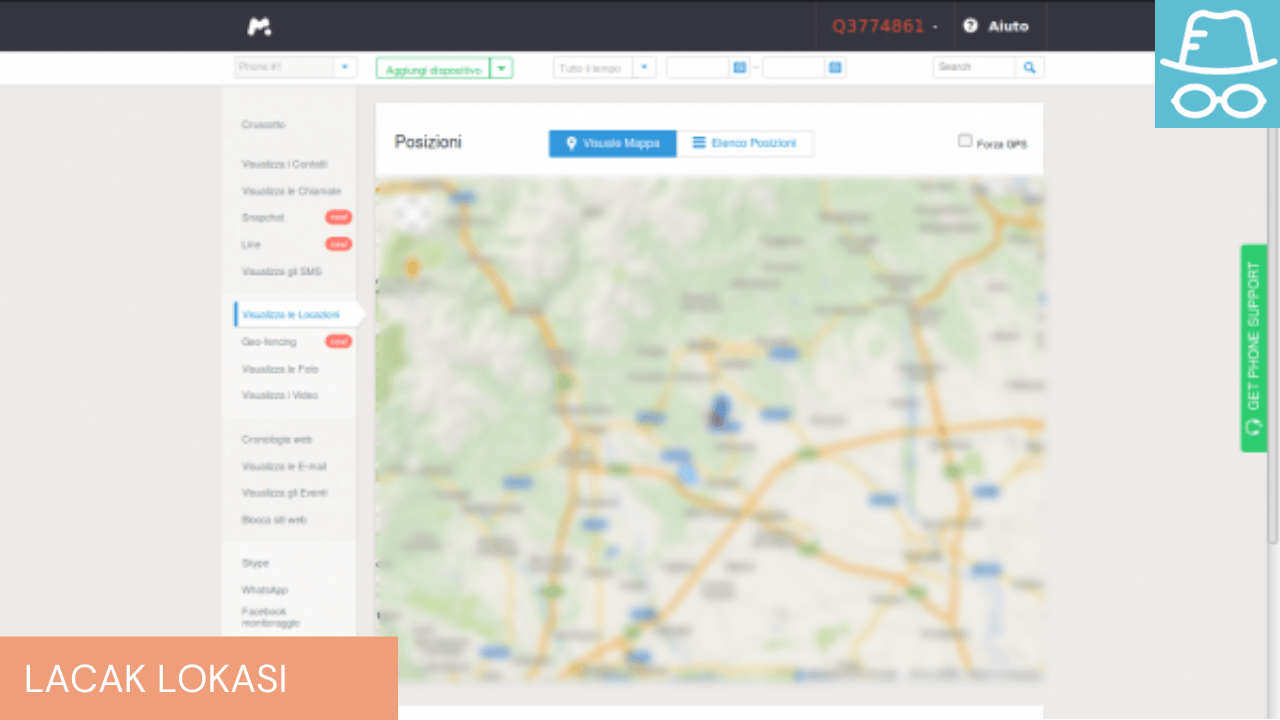Switch to the Elenco Posizioni tab
Viewport: 1280px width, 720px height.
[x=745, y=143]
